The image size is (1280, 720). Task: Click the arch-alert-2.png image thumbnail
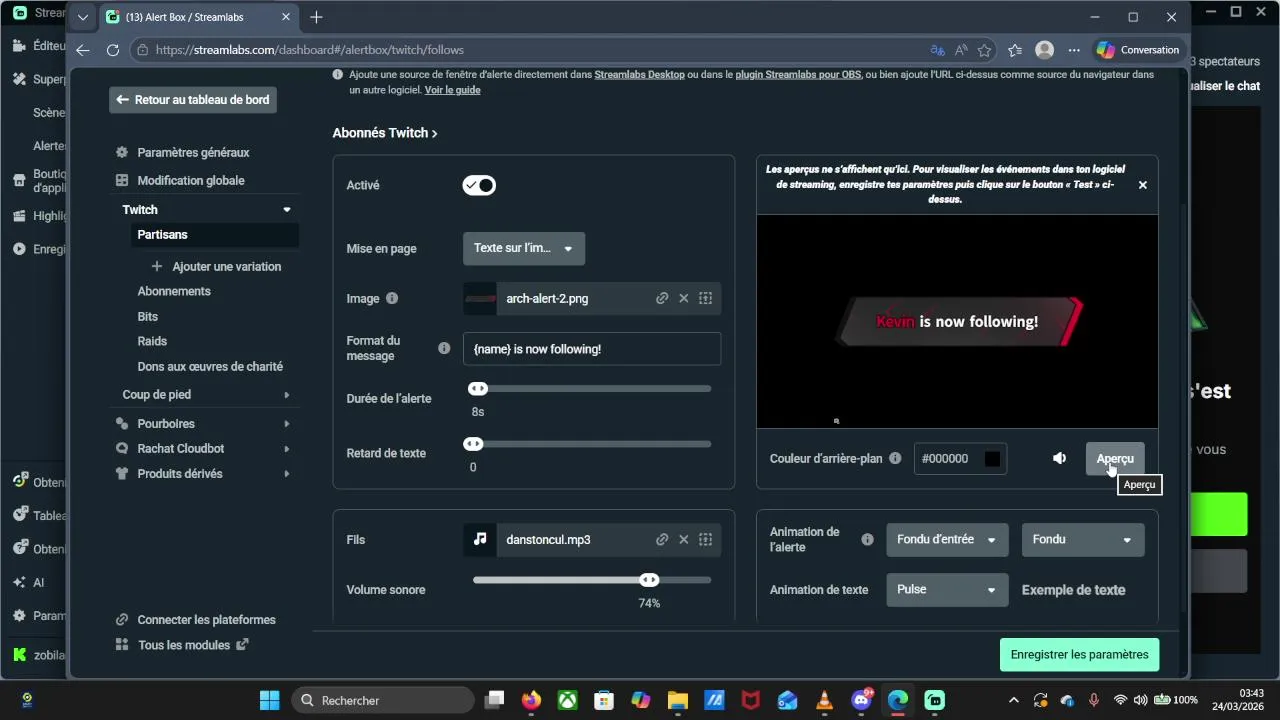pyautogui.click(x=480, y=298)
